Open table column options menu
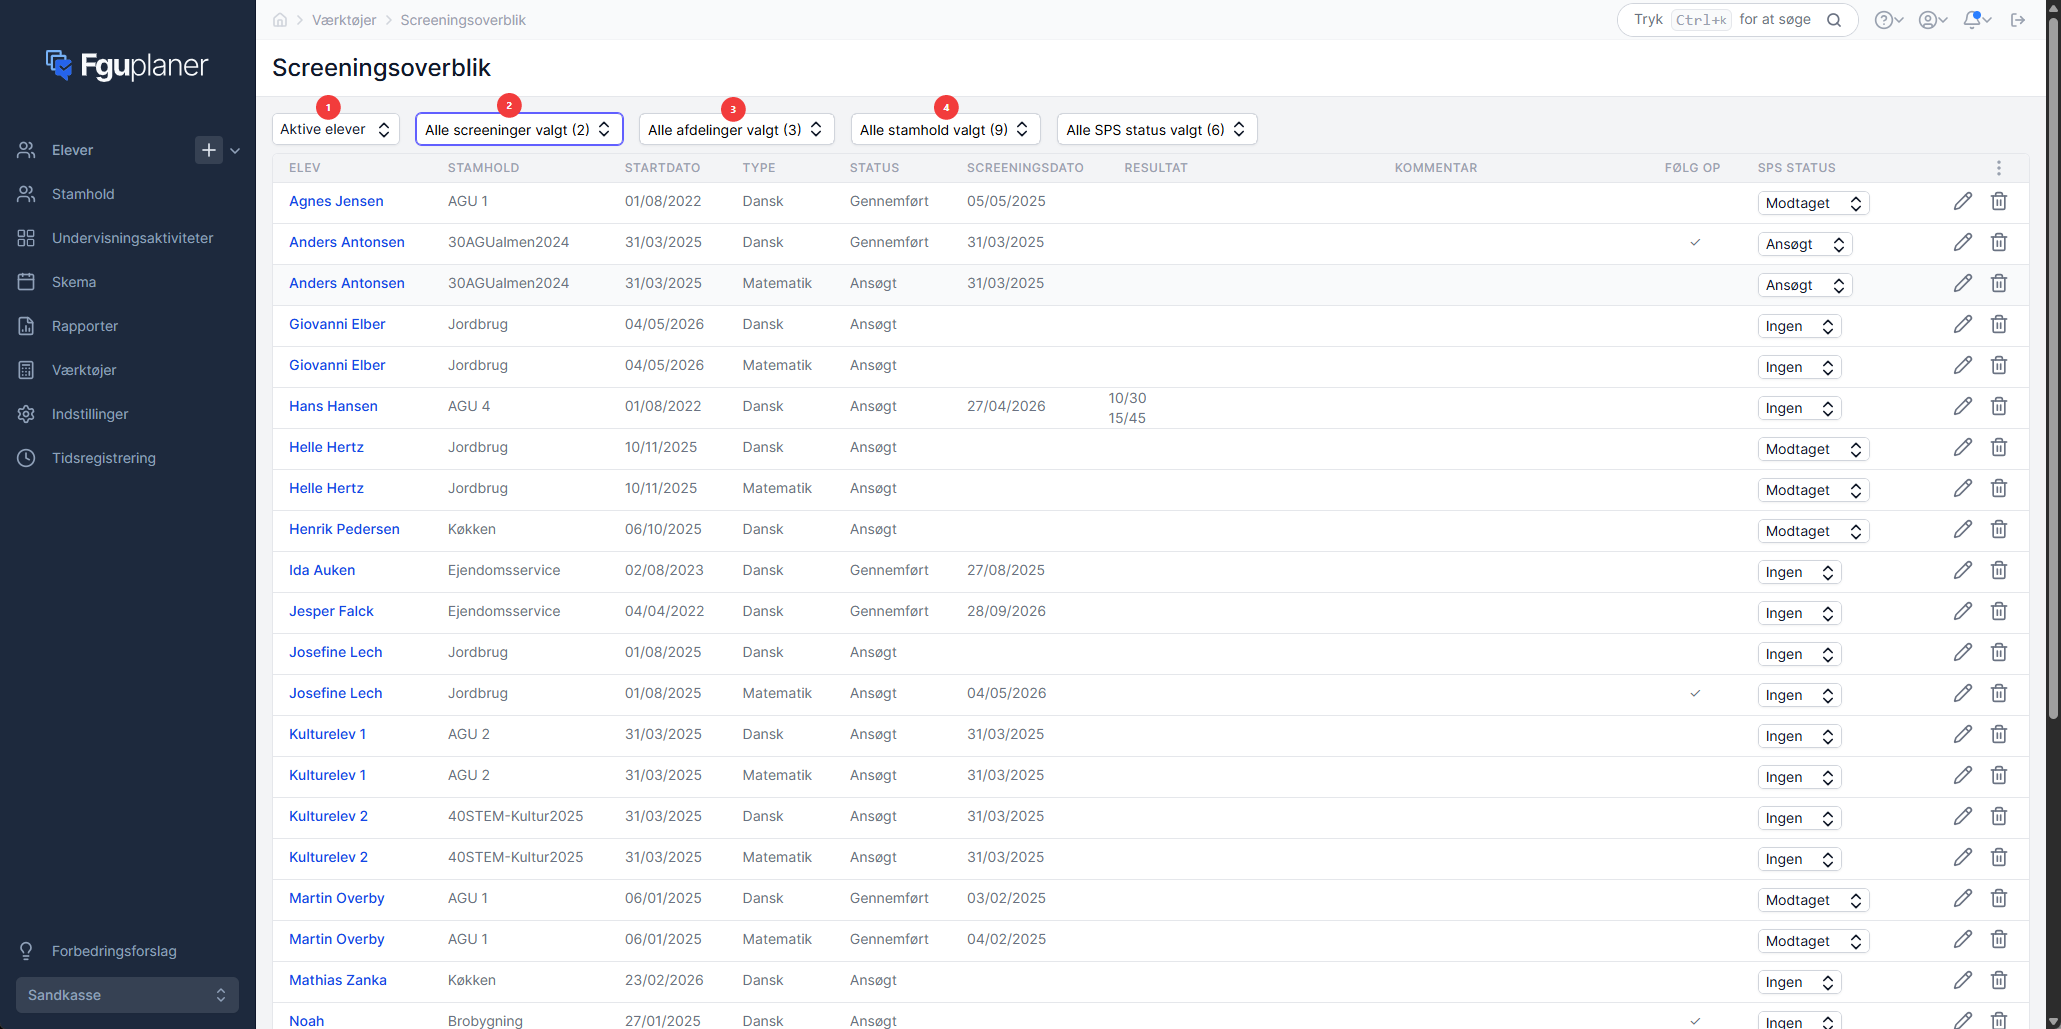 (x=1999, y=168)
